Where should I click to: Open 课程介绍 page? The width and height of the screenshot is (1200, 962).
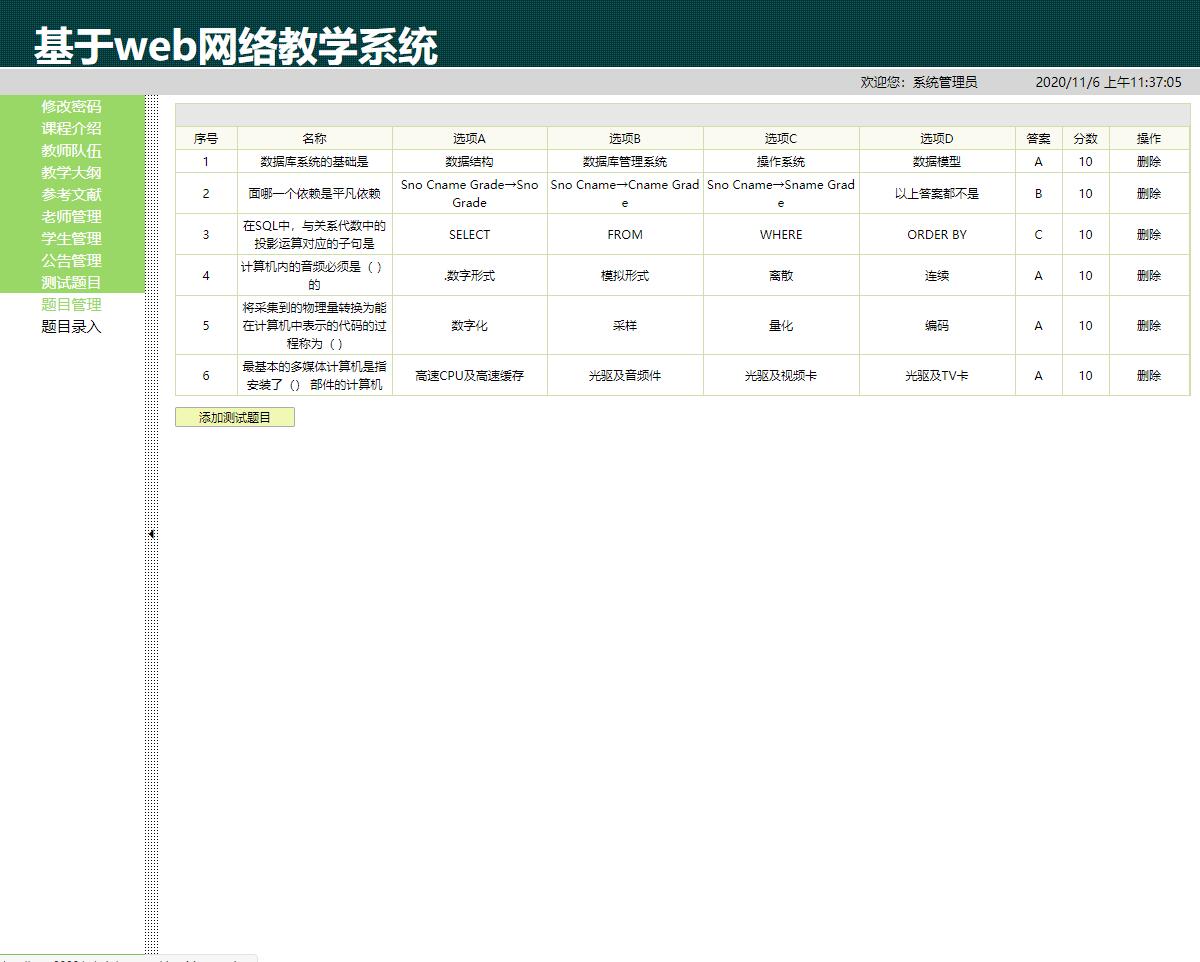point(70,129)
